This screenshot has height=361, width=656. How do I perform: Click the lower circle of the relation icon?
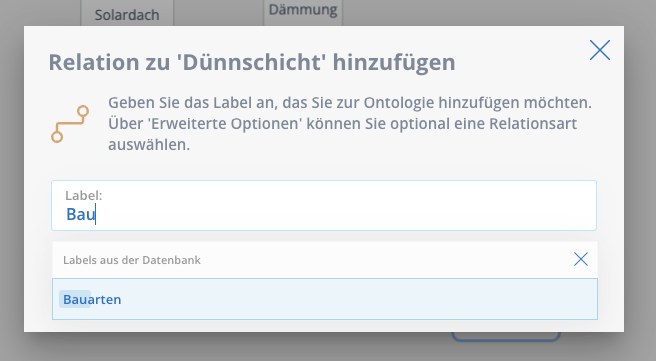[57, 137]
